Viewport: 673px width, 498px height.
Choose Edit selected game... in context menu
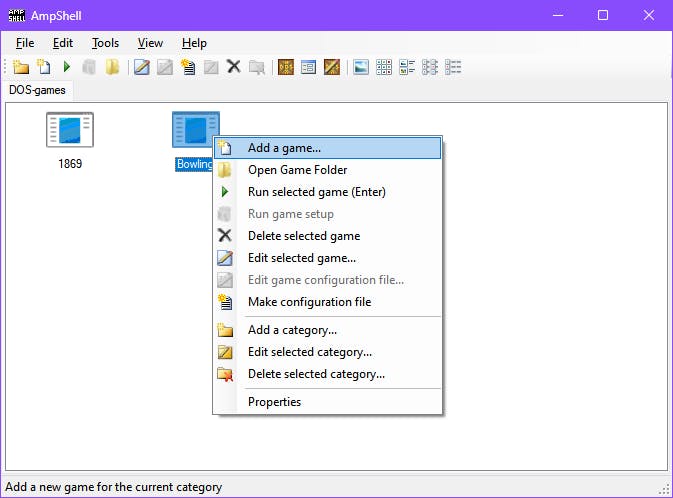click(327, 258)
